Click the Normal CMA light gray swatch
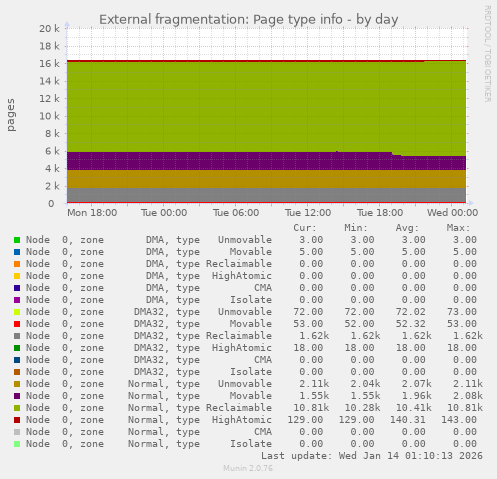The image size is (497, 479). pyautogui.click(x=17, y=432)
